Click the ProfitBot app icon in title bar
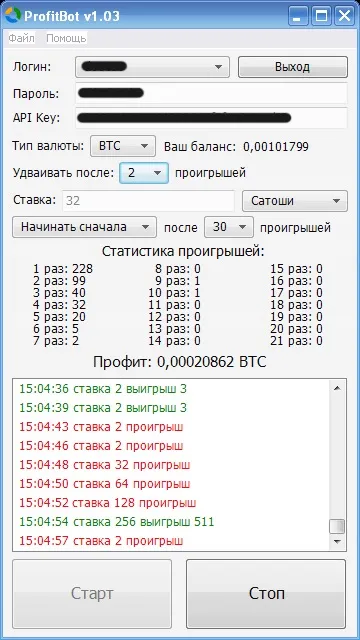Image resolution: width=360 pixels, height=640 pixels. [x=12, y=16]
